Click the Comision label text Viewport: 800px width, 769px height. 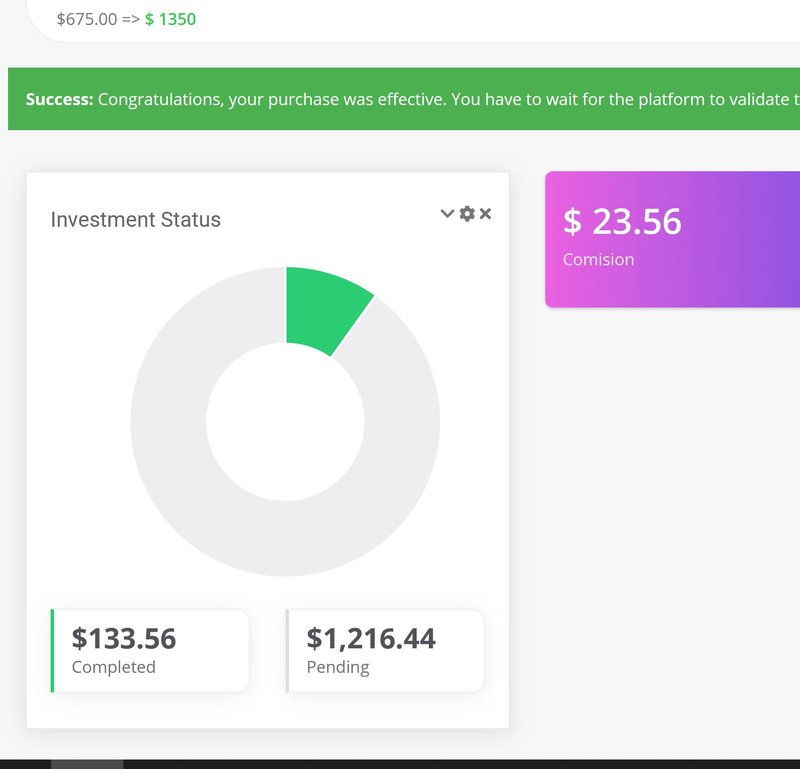598,260
